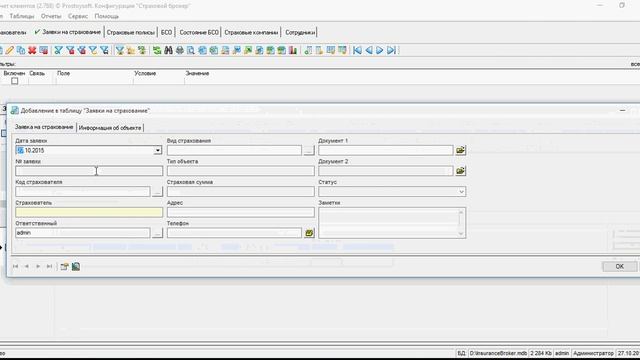The image size is (640, 360).
Task: Click Администратор in the status bar
Action: [x=593, y=353]
